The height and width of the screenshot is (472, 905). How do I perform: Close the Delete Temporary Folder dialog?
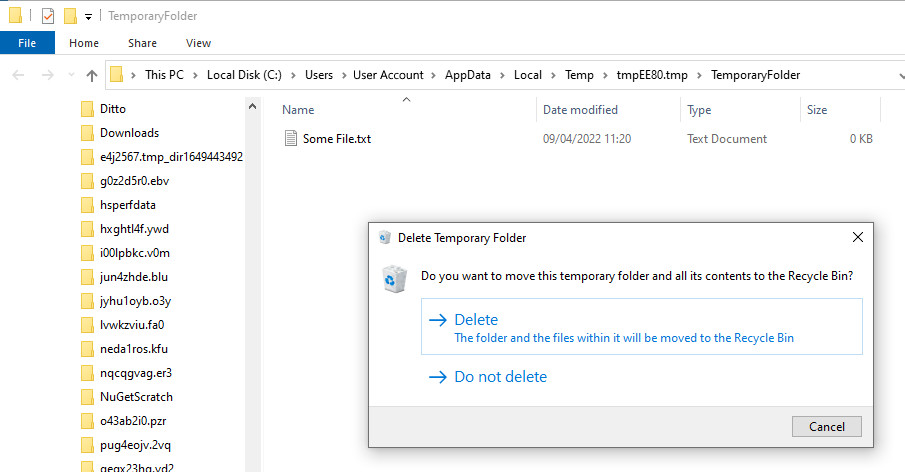(858, 237)
